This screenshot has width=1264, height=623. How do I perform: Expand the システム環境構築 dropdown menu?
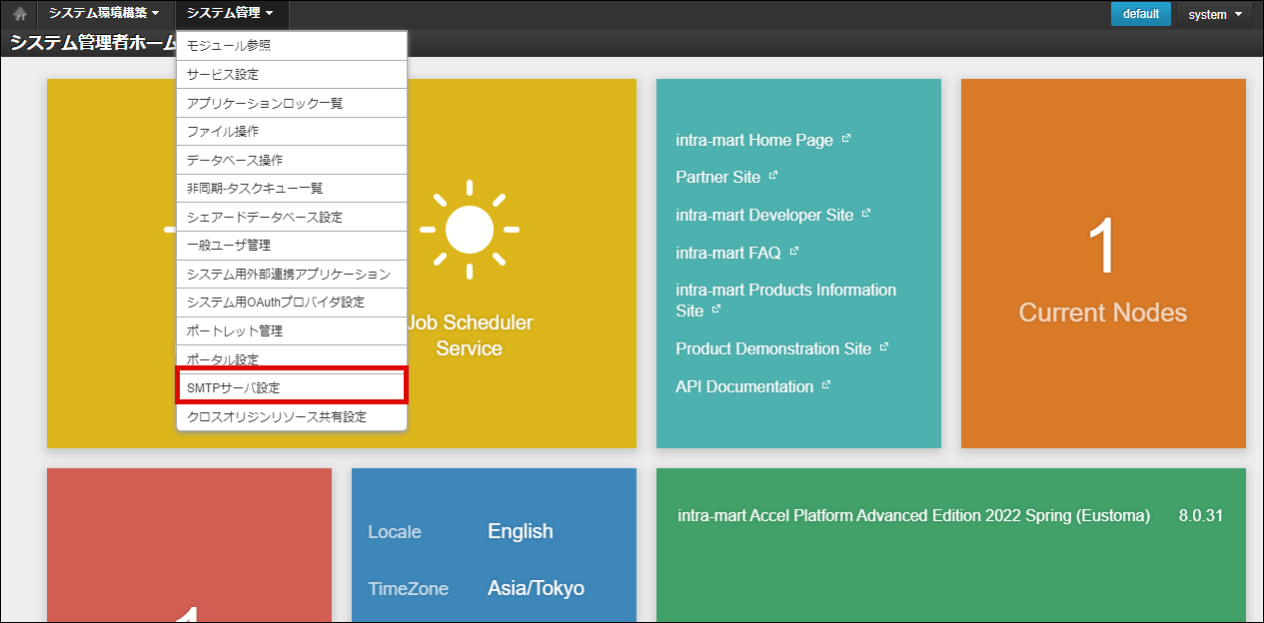(x=104, y=14)
